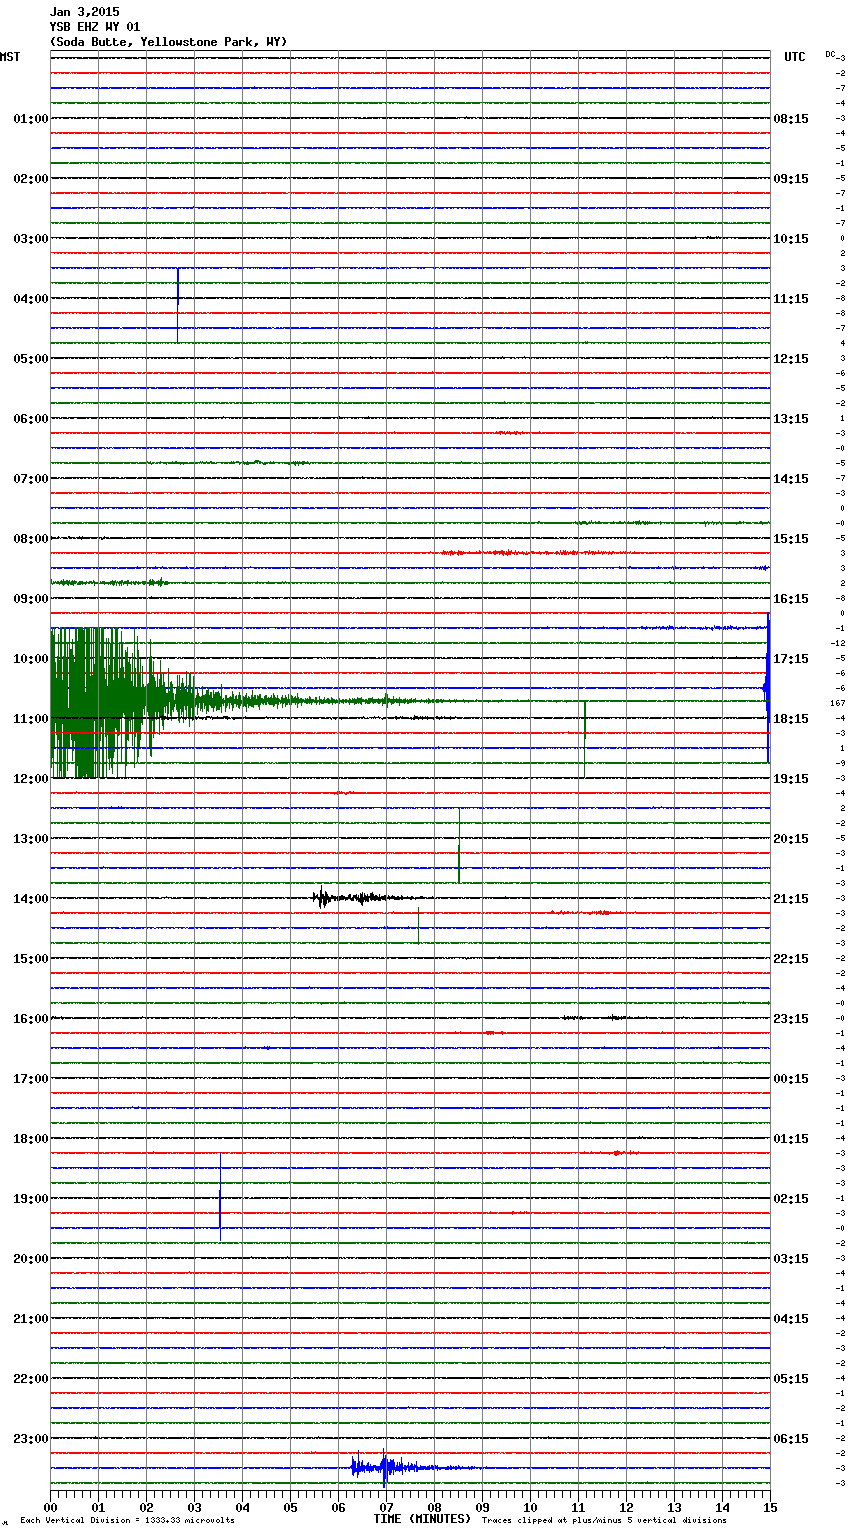Click the "TIME (MINUTES)" axis title
The height and width of the screenshot is (1534, 850).
(x=422, y=1519)
